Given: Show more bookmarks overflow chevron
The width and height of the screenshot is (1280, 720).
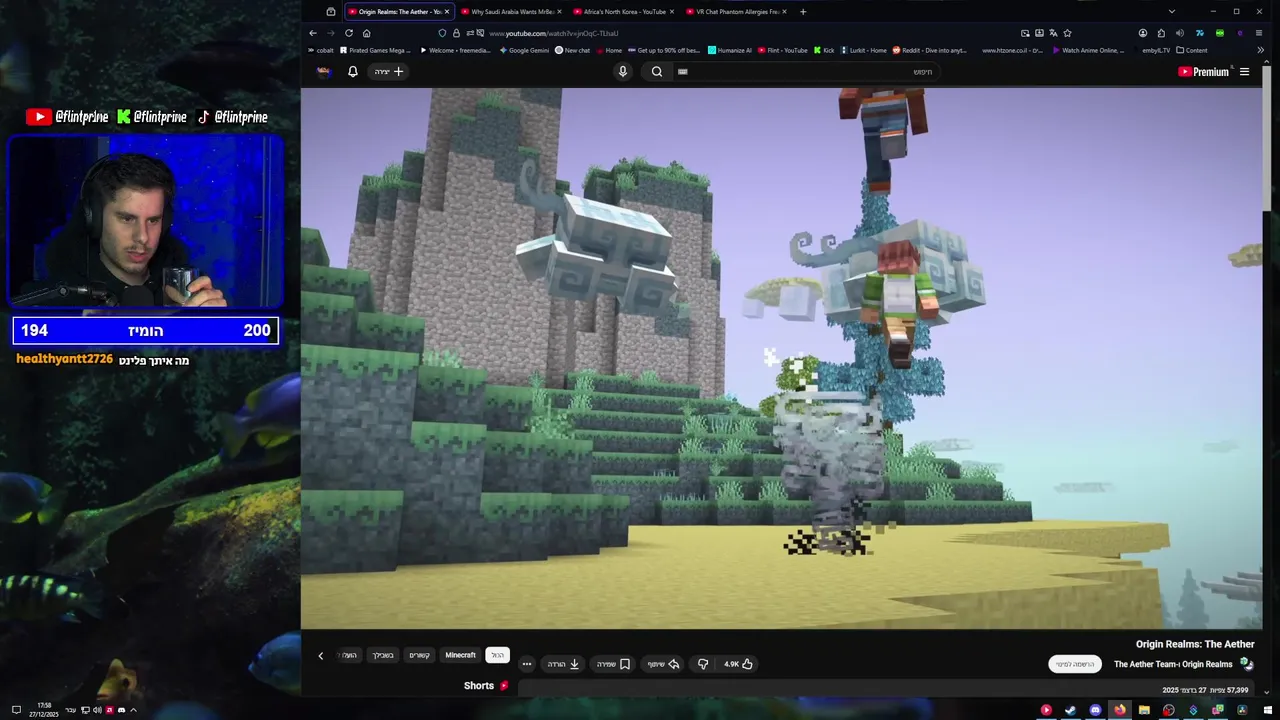Looking at the screenshot, I should (x=1260, y=50).
